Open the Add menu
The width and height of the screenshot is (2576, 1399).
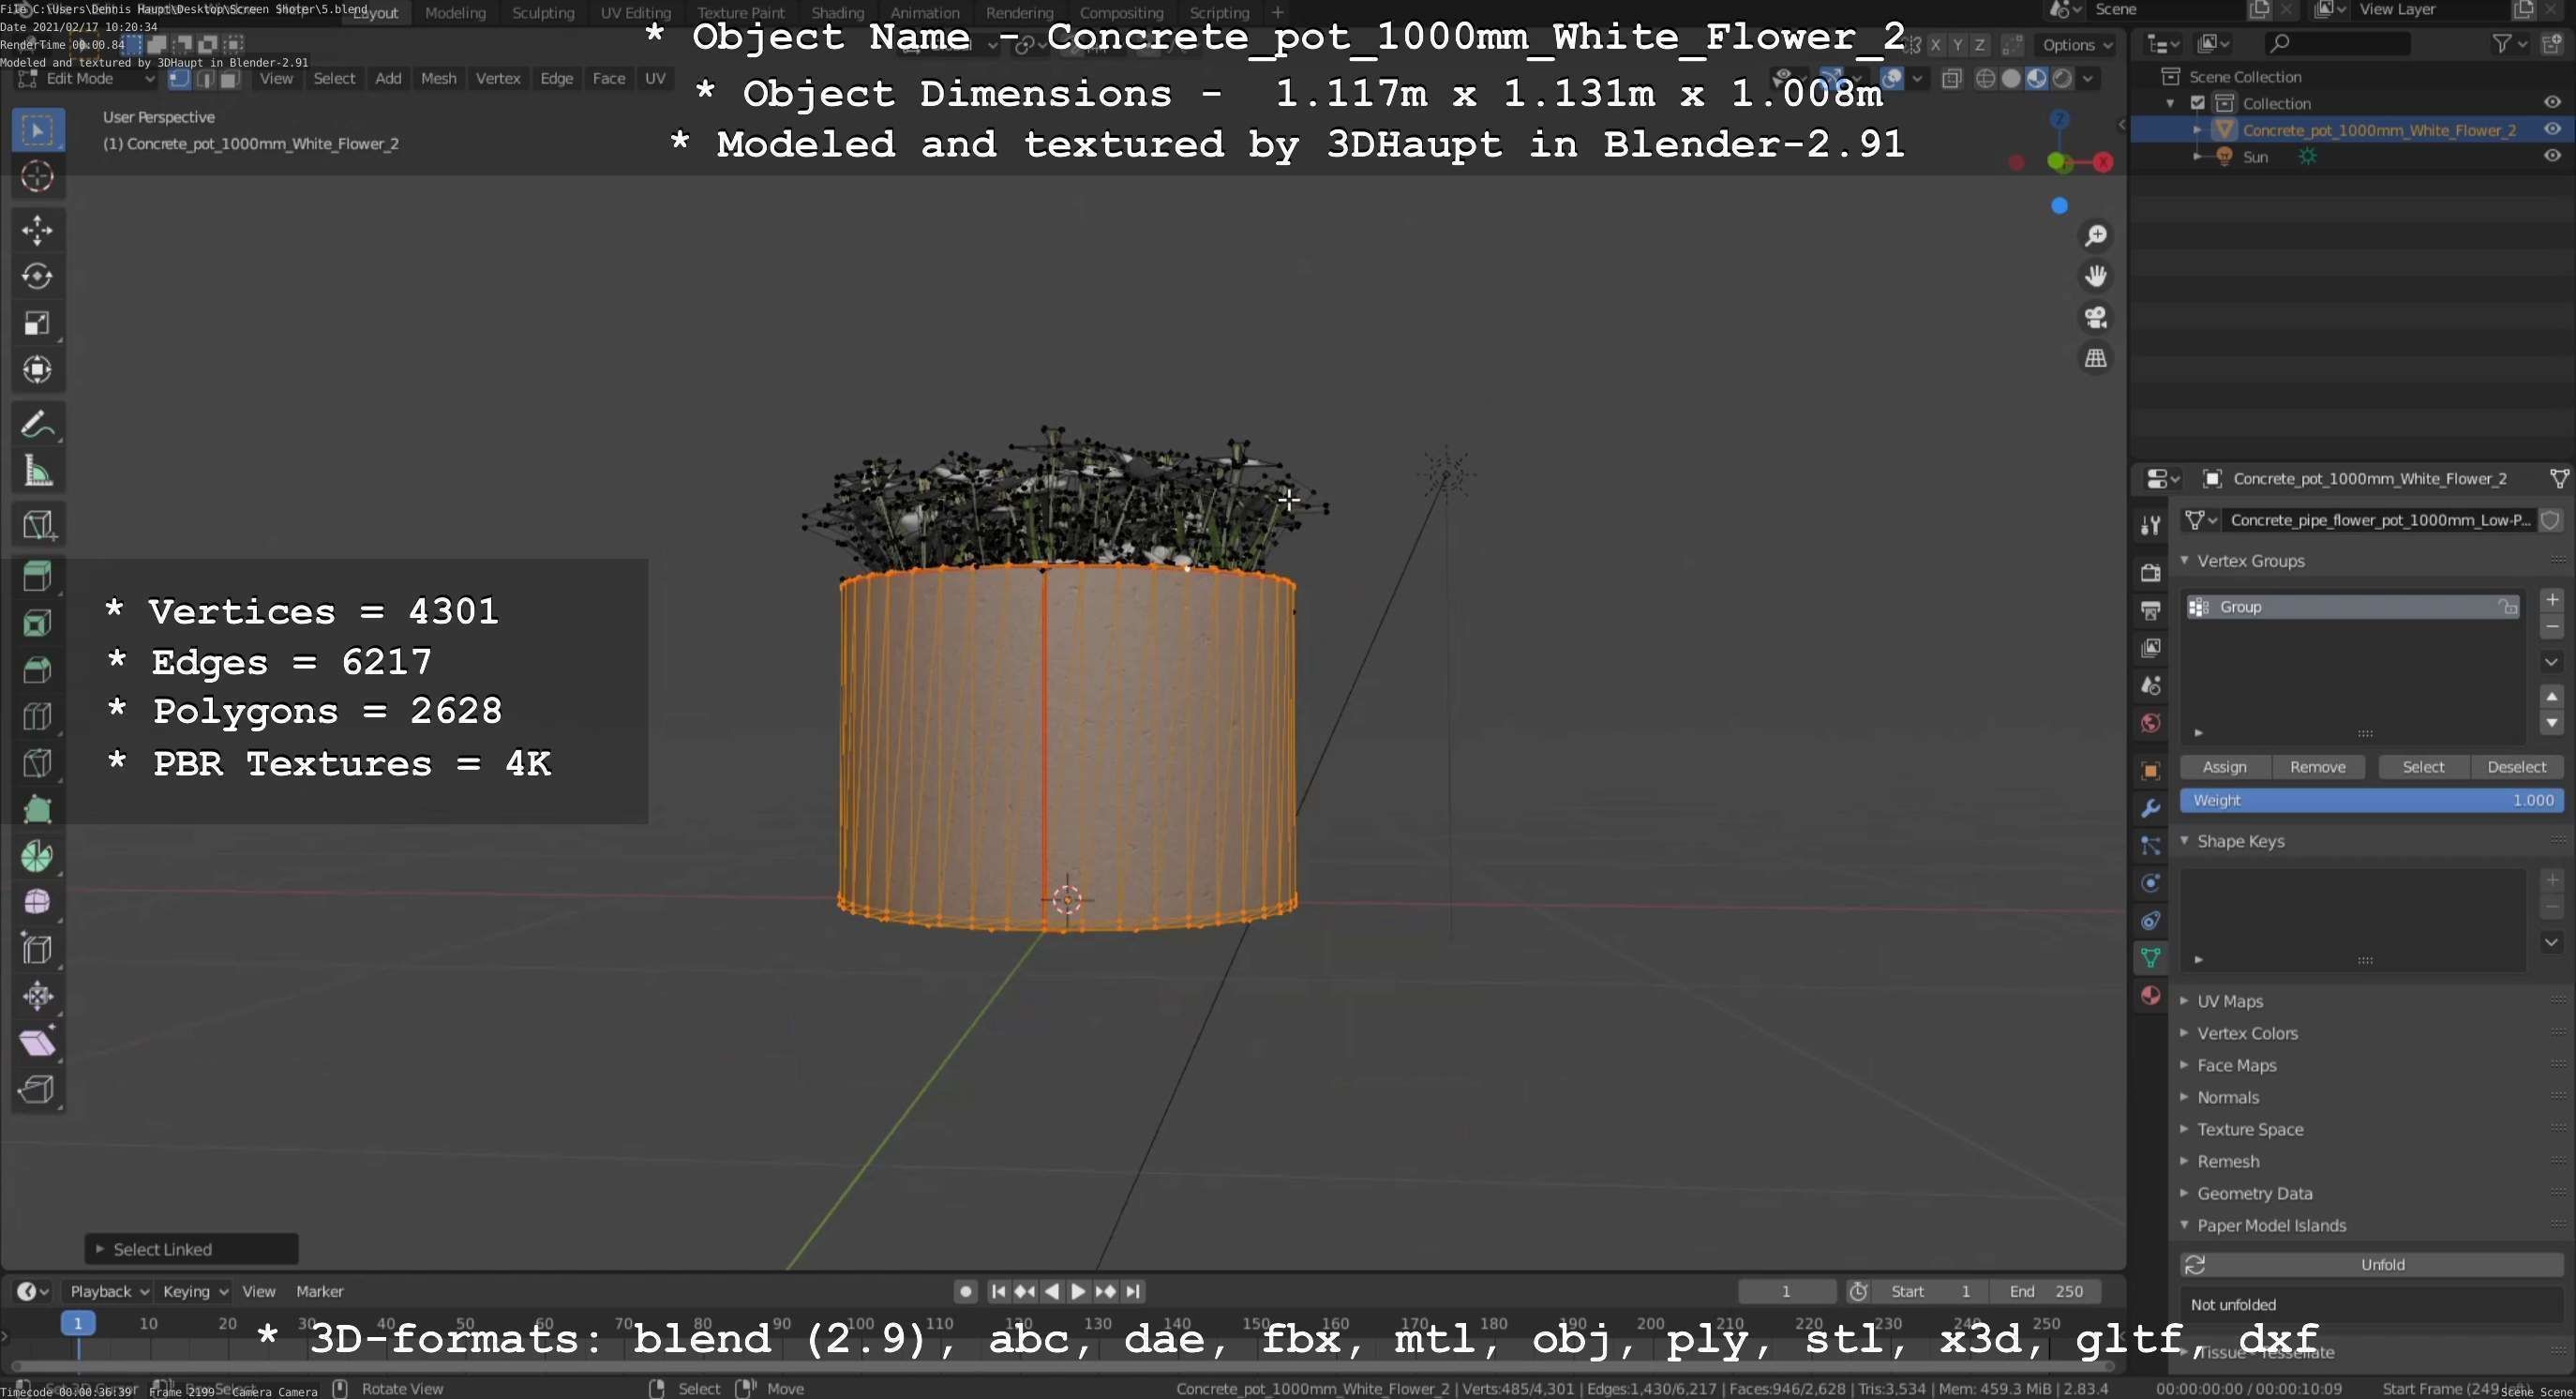(x=388, y=79)
